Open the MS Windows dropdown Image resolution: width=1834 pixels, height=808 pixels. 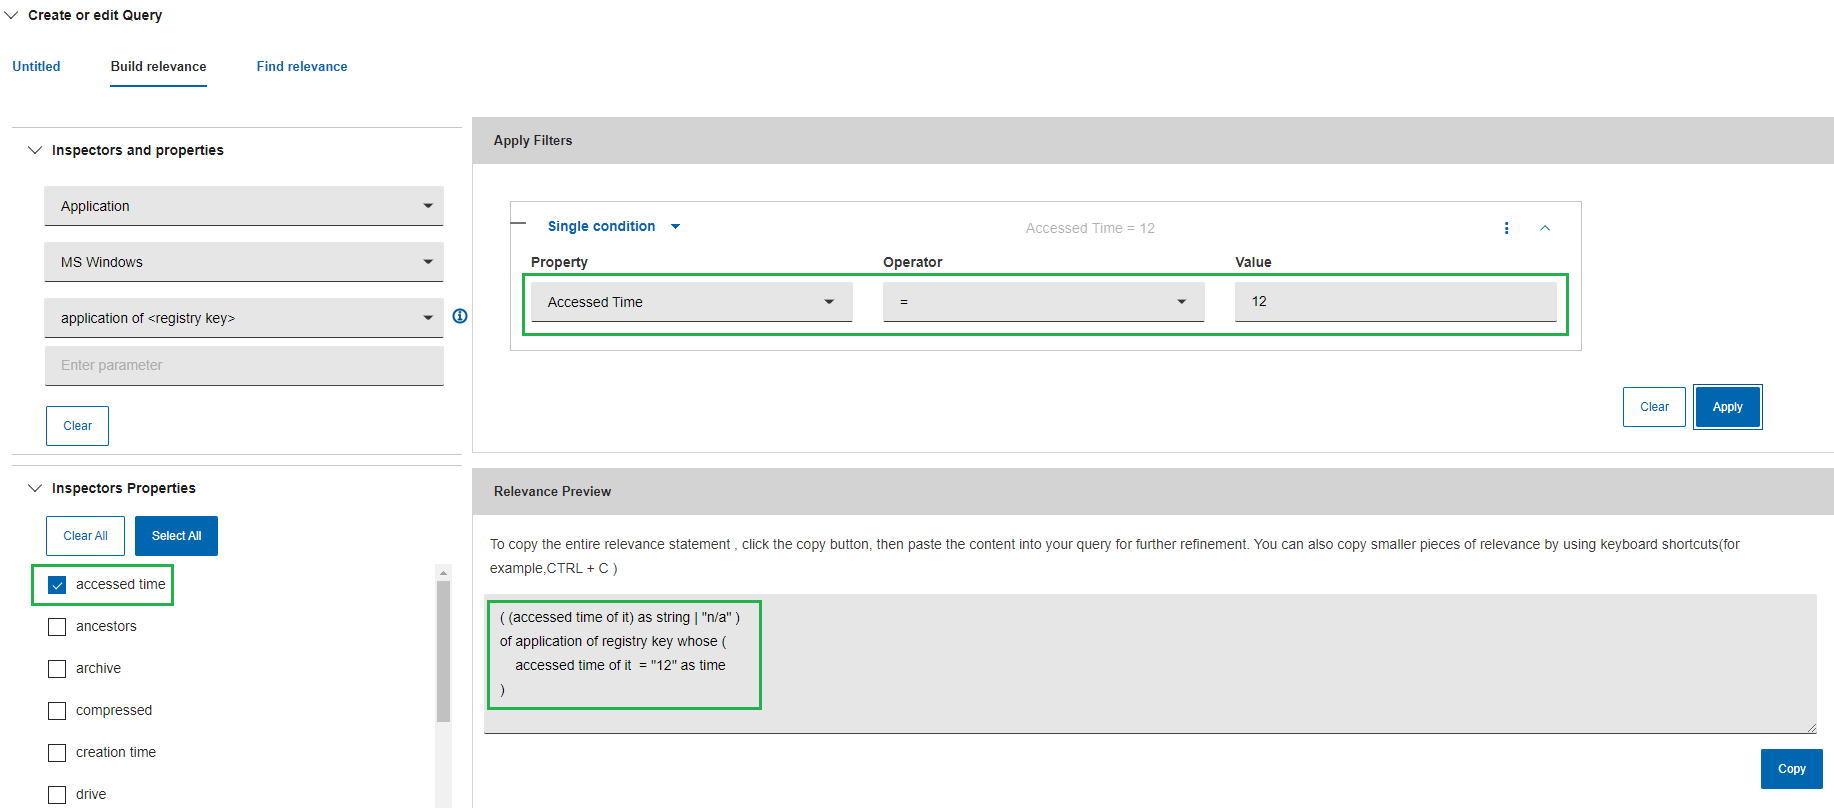243,262
